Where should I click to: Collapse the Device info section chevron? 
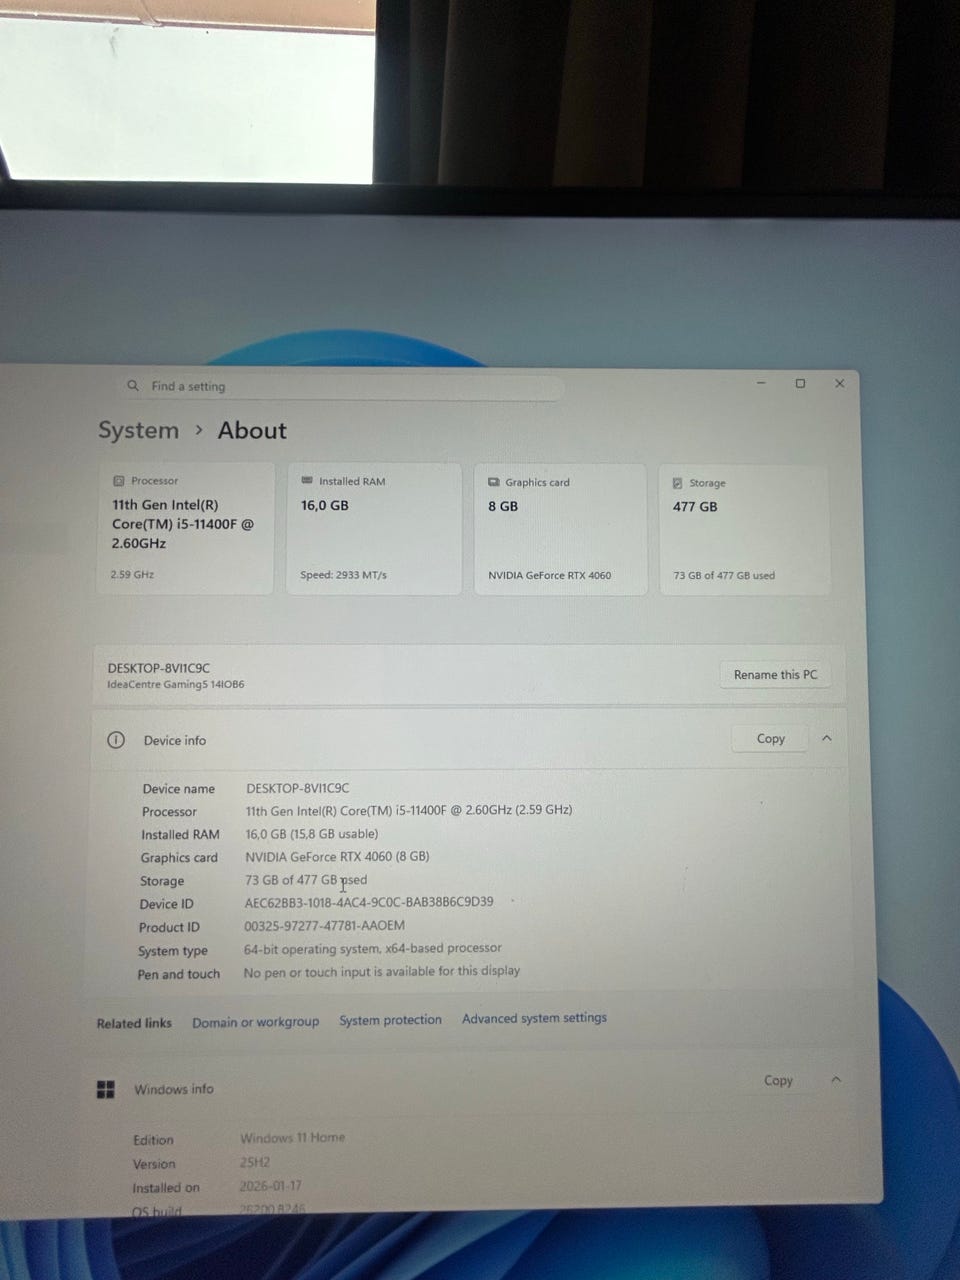click(x=827, y=738)
